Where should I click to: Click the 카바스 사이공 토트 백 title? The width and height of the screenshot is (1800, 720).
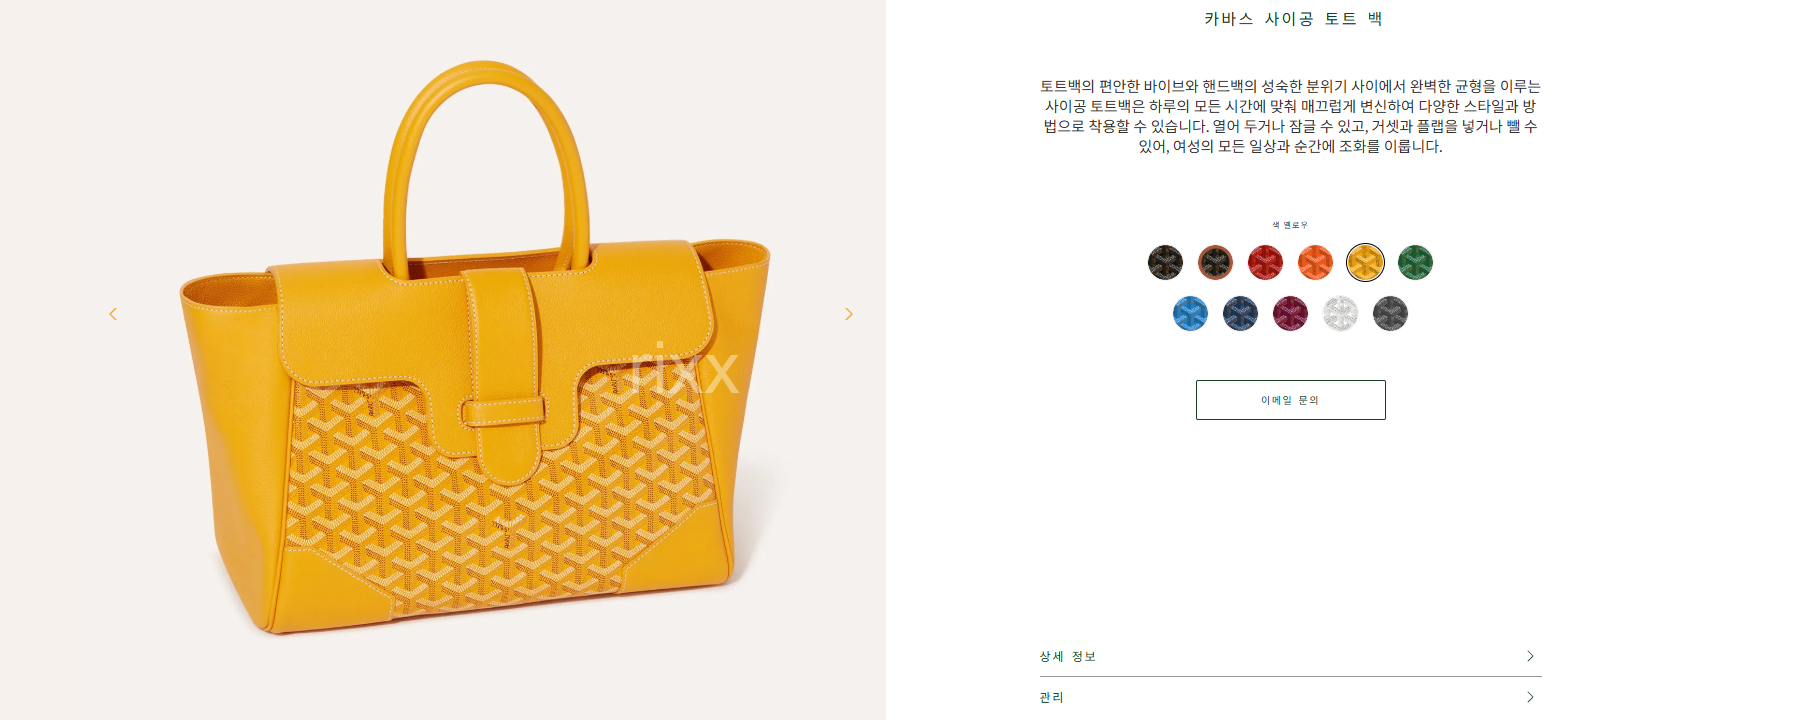click(x=1292, y=19)
